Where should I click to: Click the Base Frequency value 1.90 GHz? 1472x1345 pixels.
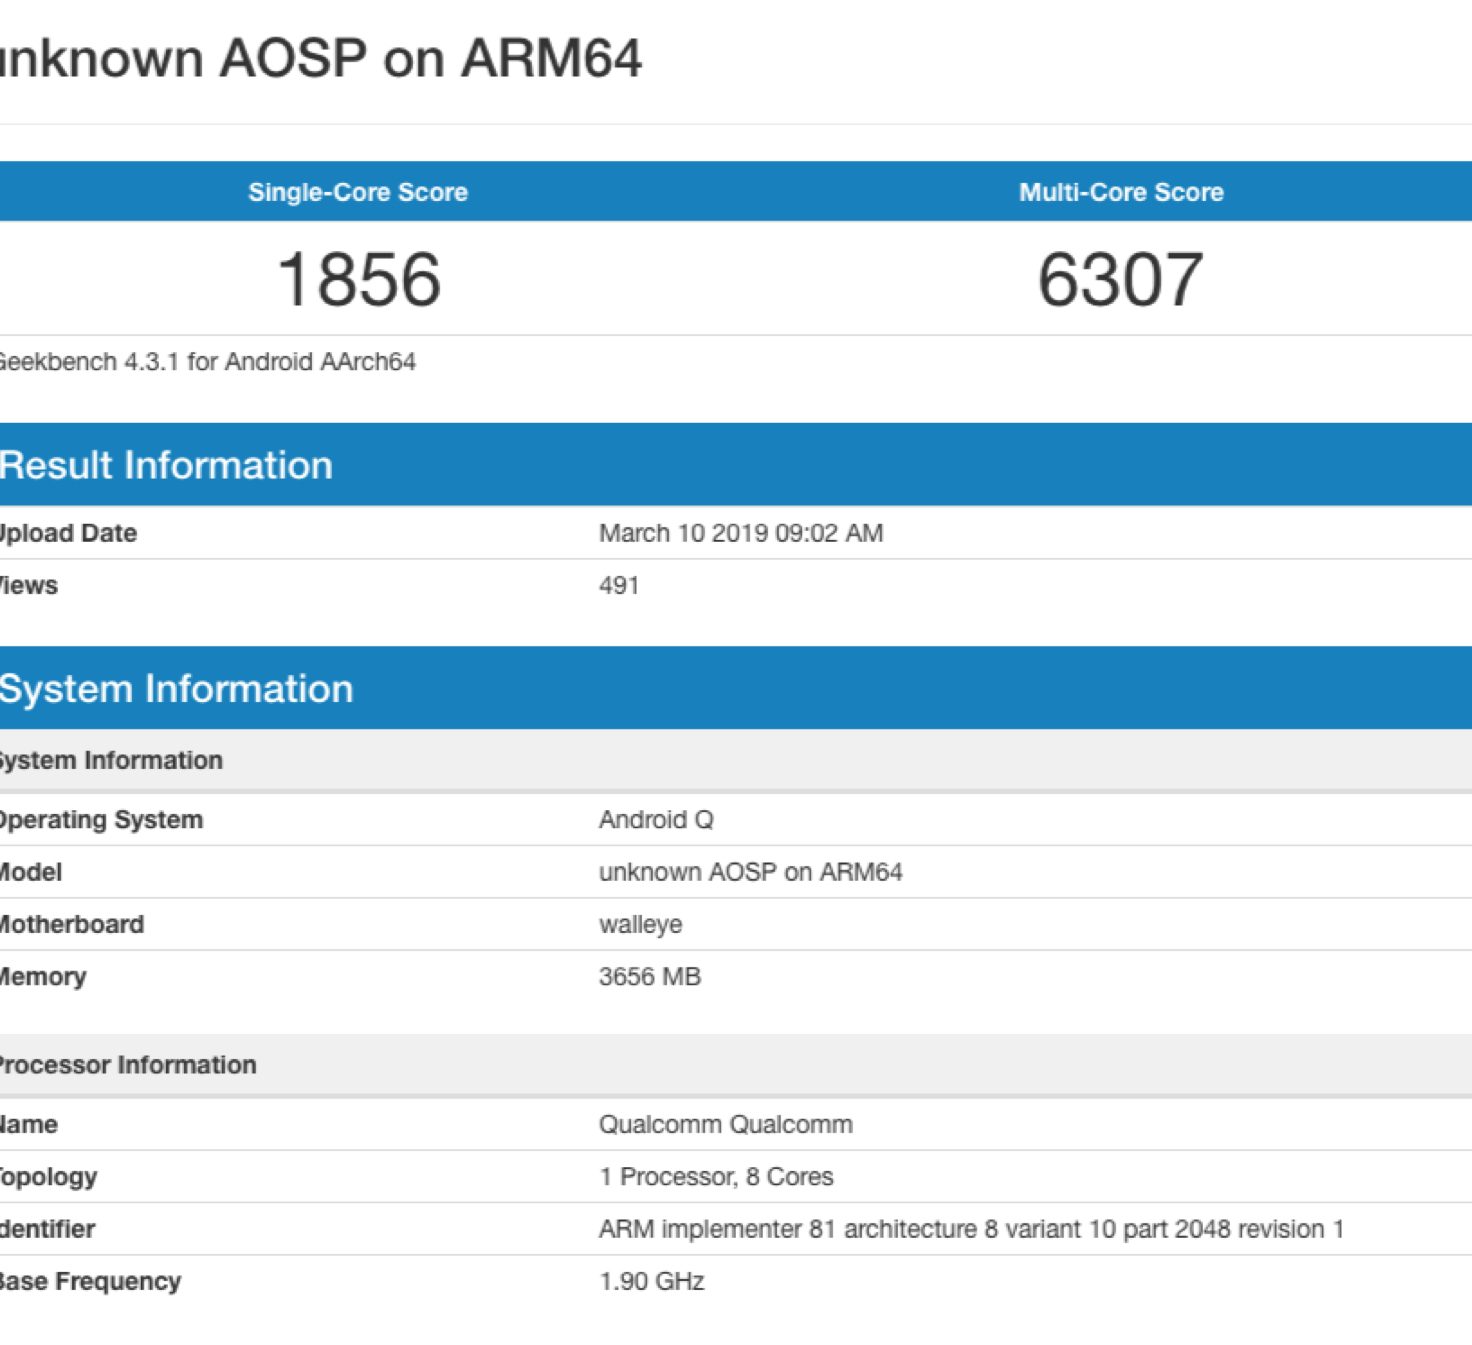tap(651, 1282)
